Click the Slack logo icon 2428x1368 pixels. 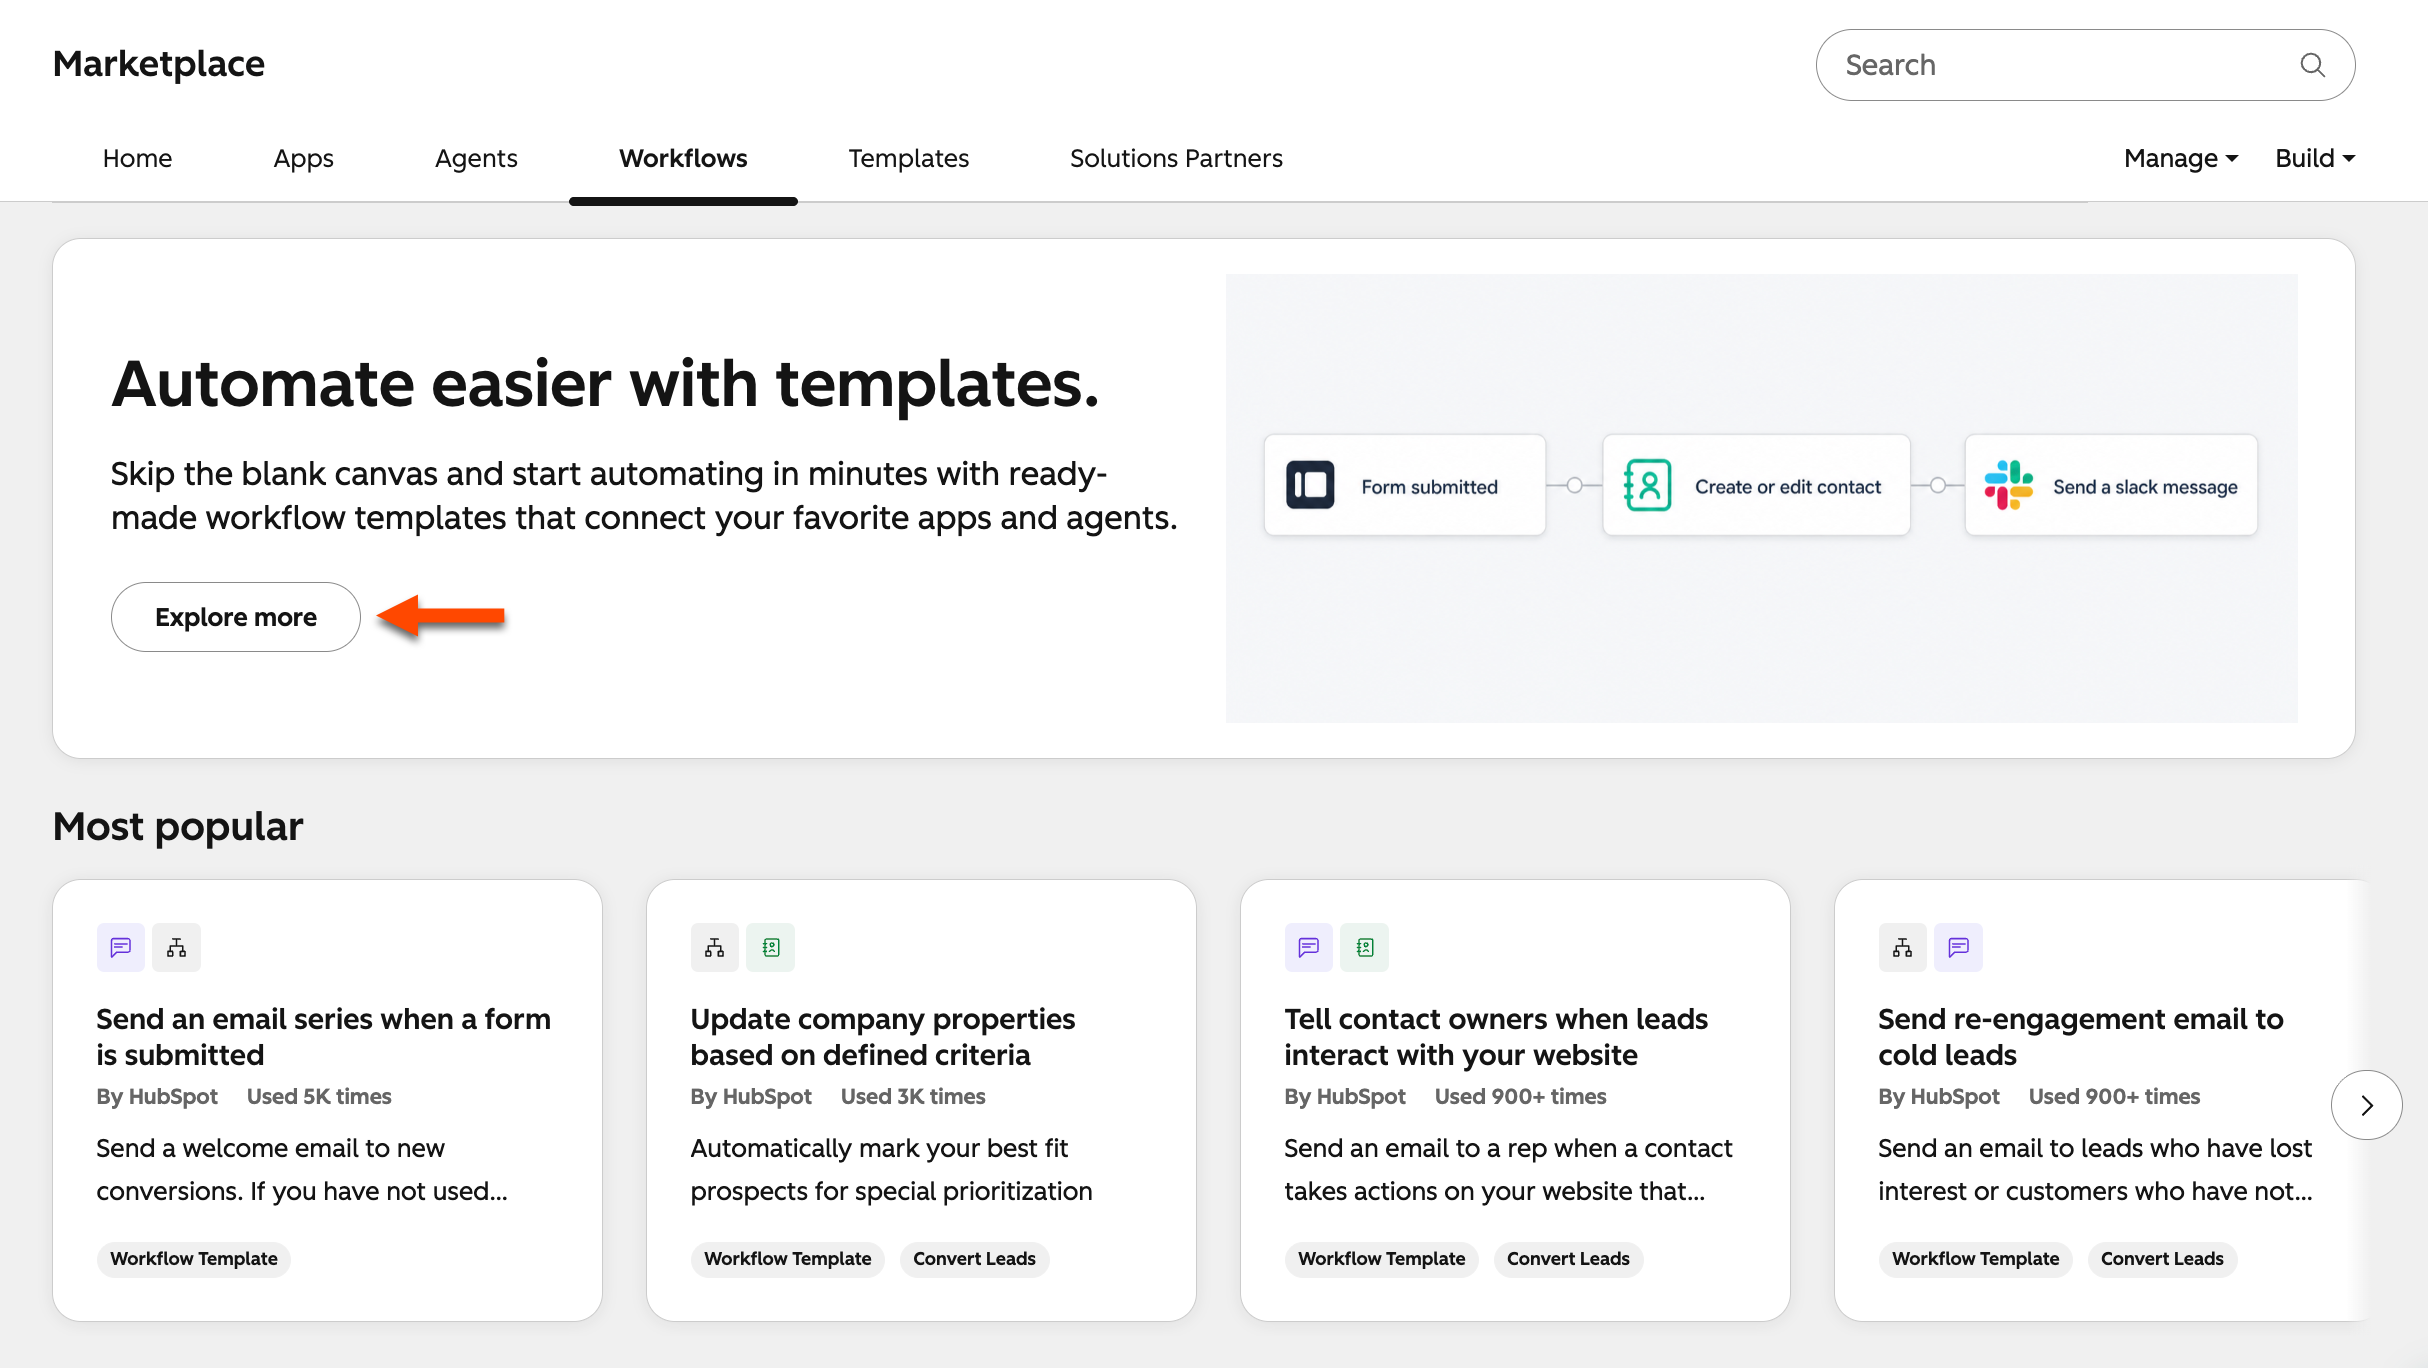coord(2008,486)
